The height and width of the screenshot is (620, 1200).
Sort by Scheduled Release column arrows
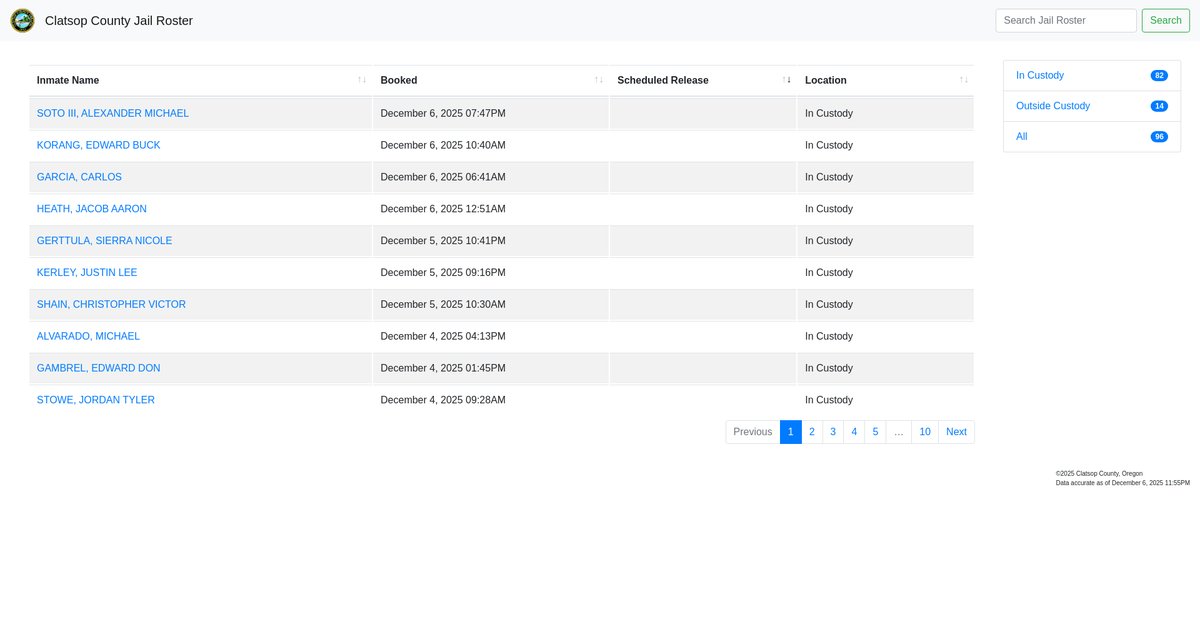pos(787,80)
